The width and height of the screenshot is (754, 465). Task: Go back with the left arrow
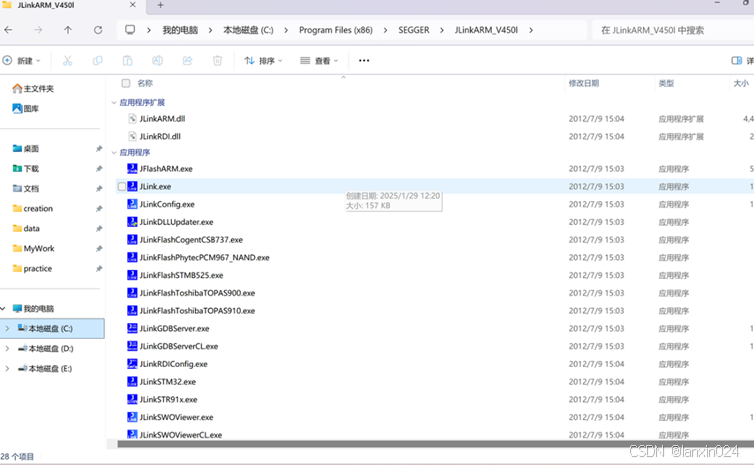point(8,30)
